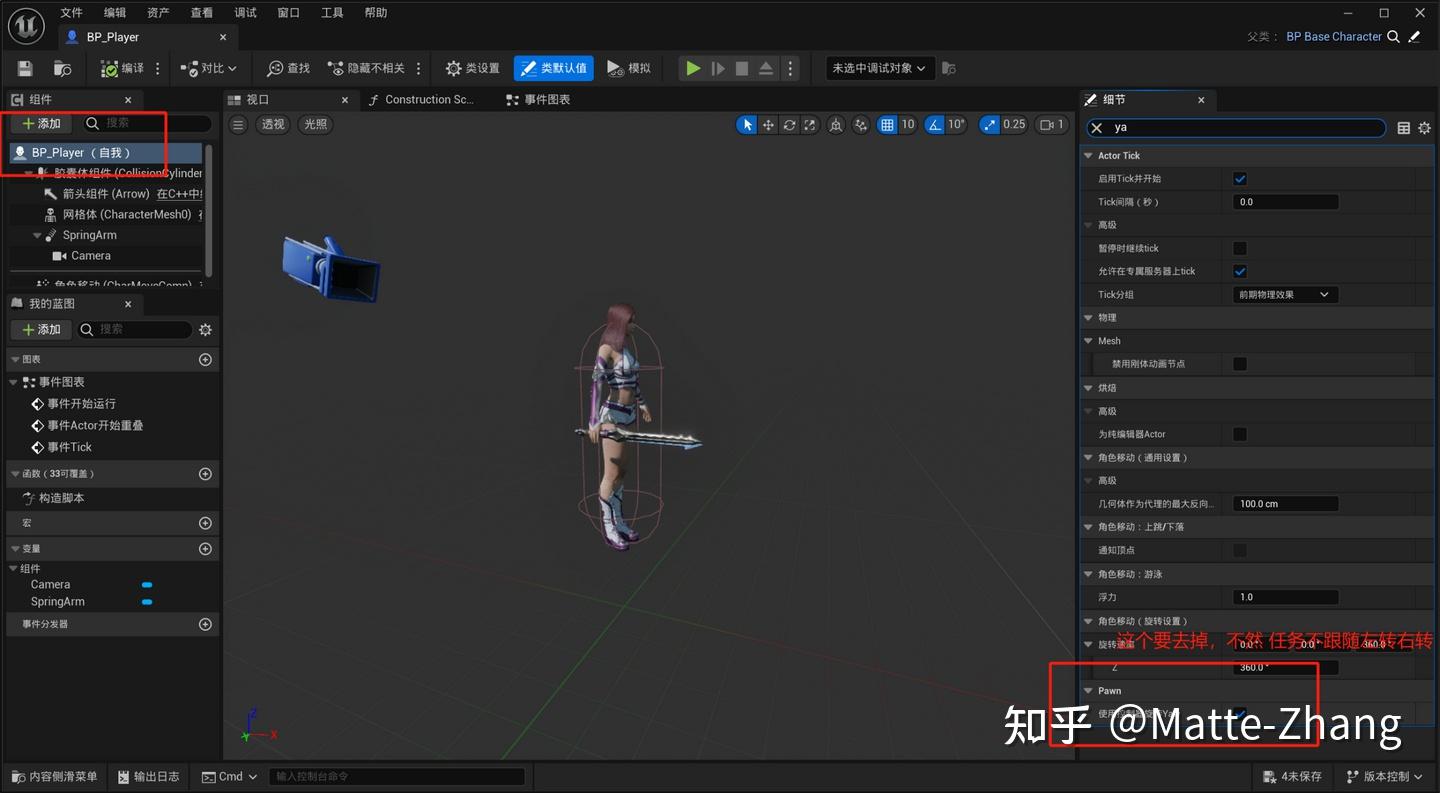Select the viewport Scale tool
Image resolution: width=1440 pixels, height=793 pixels.
(x=810, y=125)
